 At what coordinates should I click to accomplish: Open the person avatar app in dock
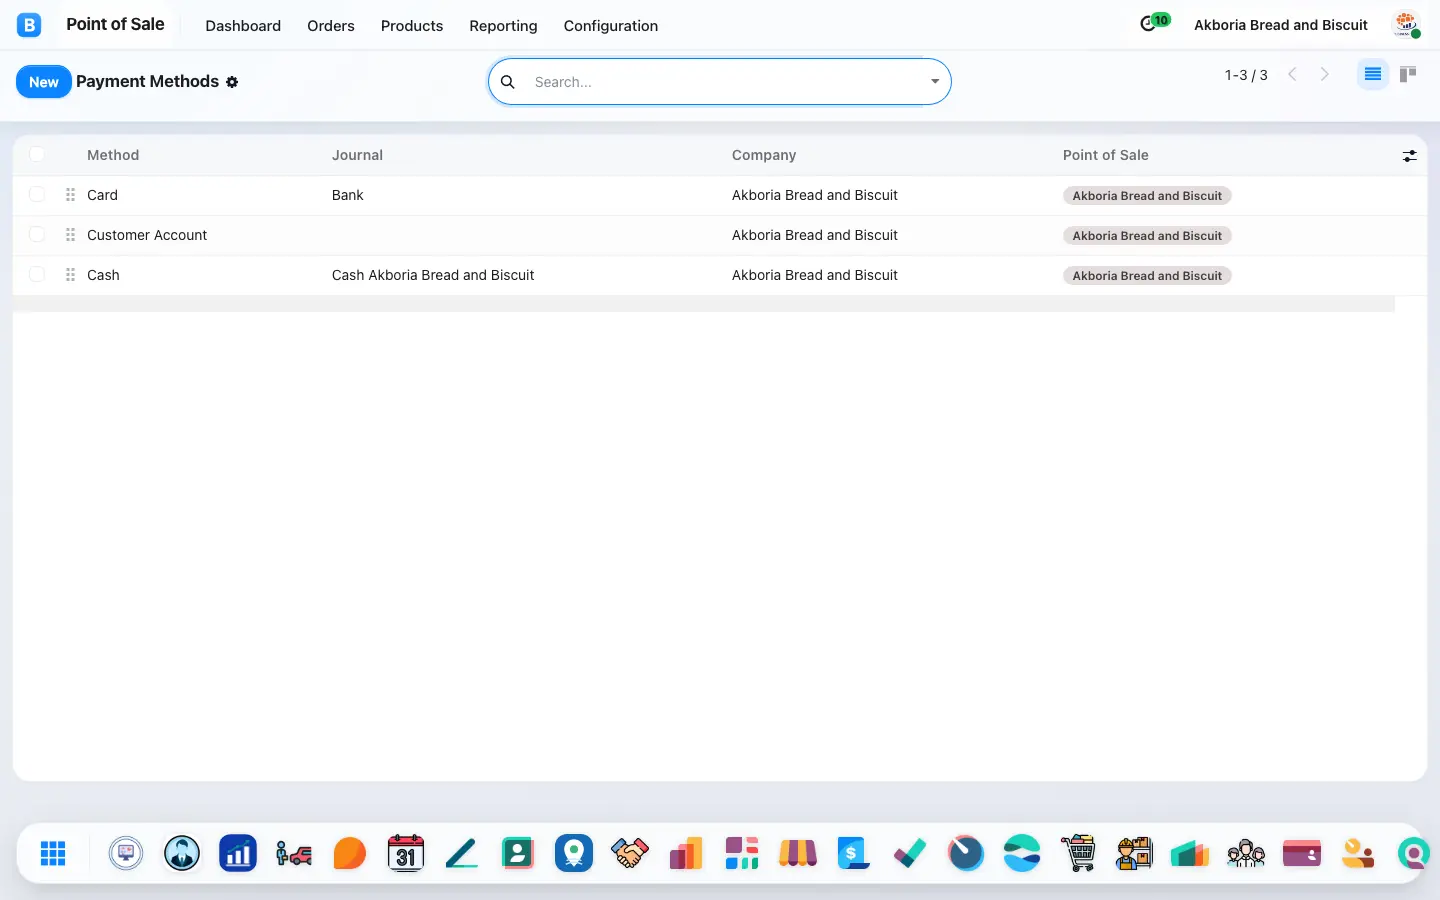(x=182, y=853)
